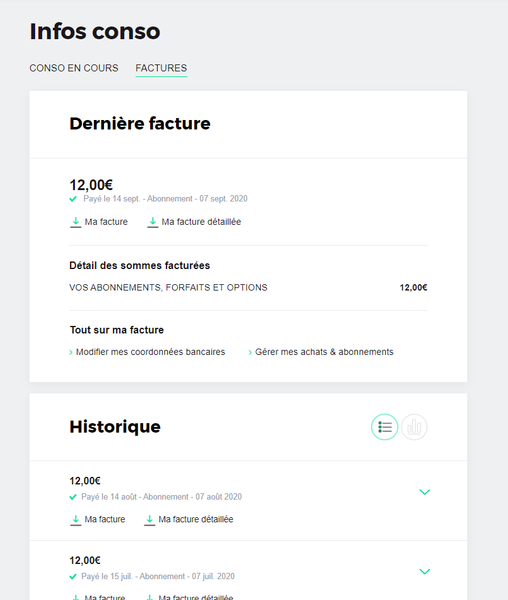
Task: Click July 2020 Ma facture download link
Action: tap(105, 597)
